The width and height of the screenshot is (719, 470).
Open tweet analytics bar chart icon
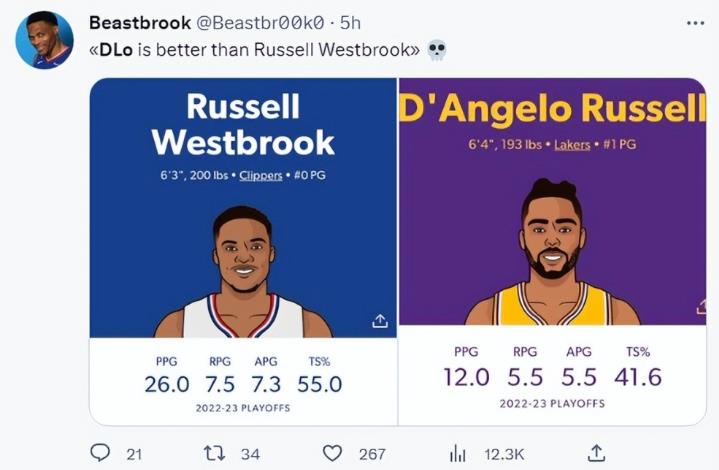(457, 454)
